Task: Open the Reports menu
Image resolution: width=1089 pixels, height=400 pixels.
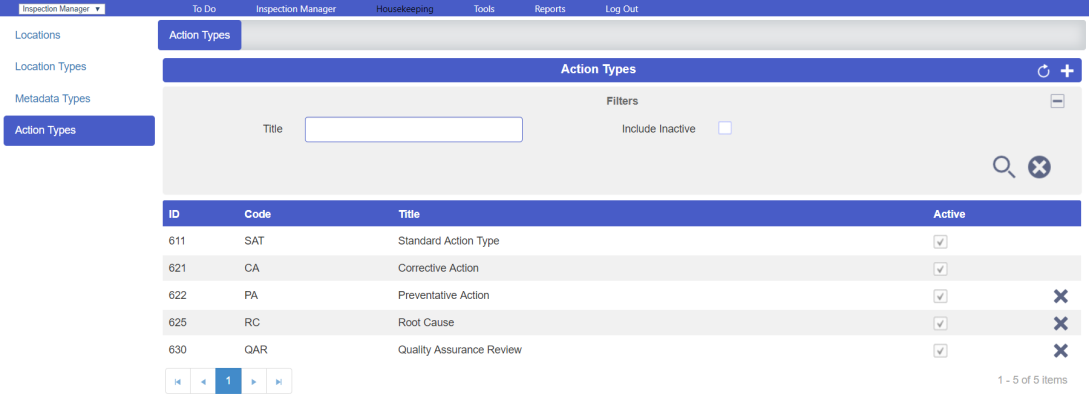Action: (550, 9)
